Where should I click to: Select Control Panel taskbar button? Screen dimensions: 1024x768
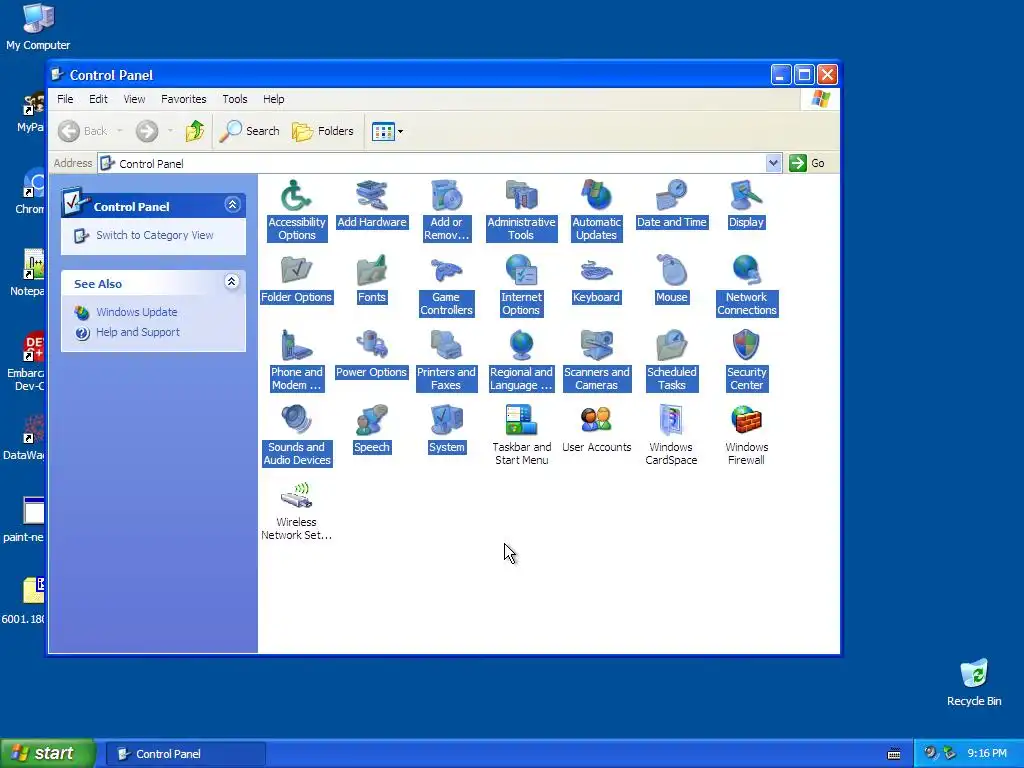(x=185, y=754)
